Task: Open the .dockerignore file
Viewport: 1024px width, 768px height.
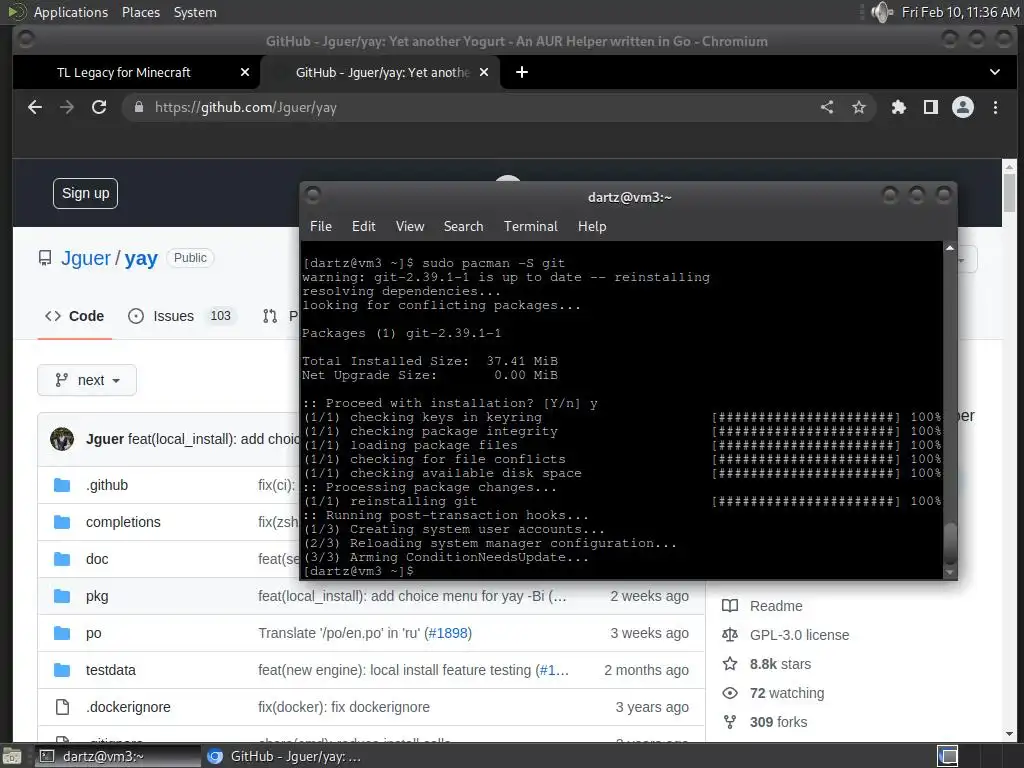Action: 128,707
